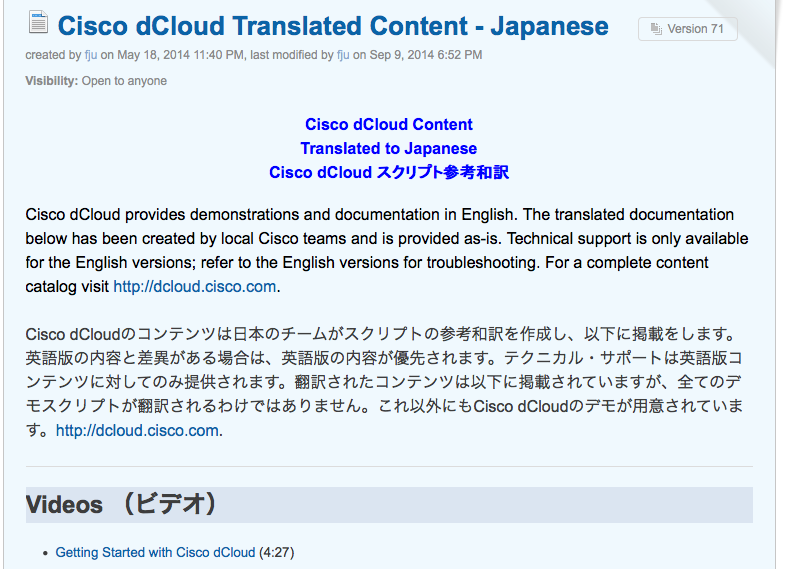Open Getting Started with Cisco dCloud video
This screenshot has width=797, height=569.
155,552
